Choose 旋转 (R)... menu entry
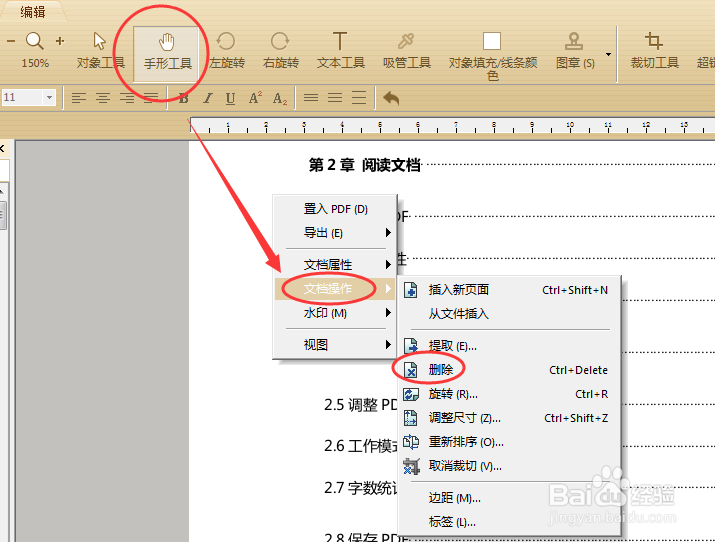Viewport: 715px width, 542px height. pos(509,394)
